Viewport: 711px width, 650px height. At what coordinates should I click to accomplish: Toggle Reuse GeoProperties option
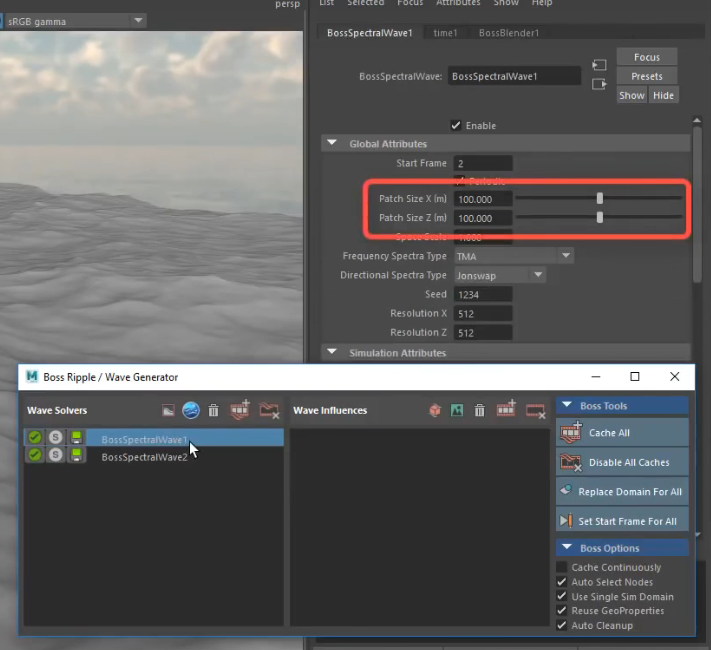[561, 611]
